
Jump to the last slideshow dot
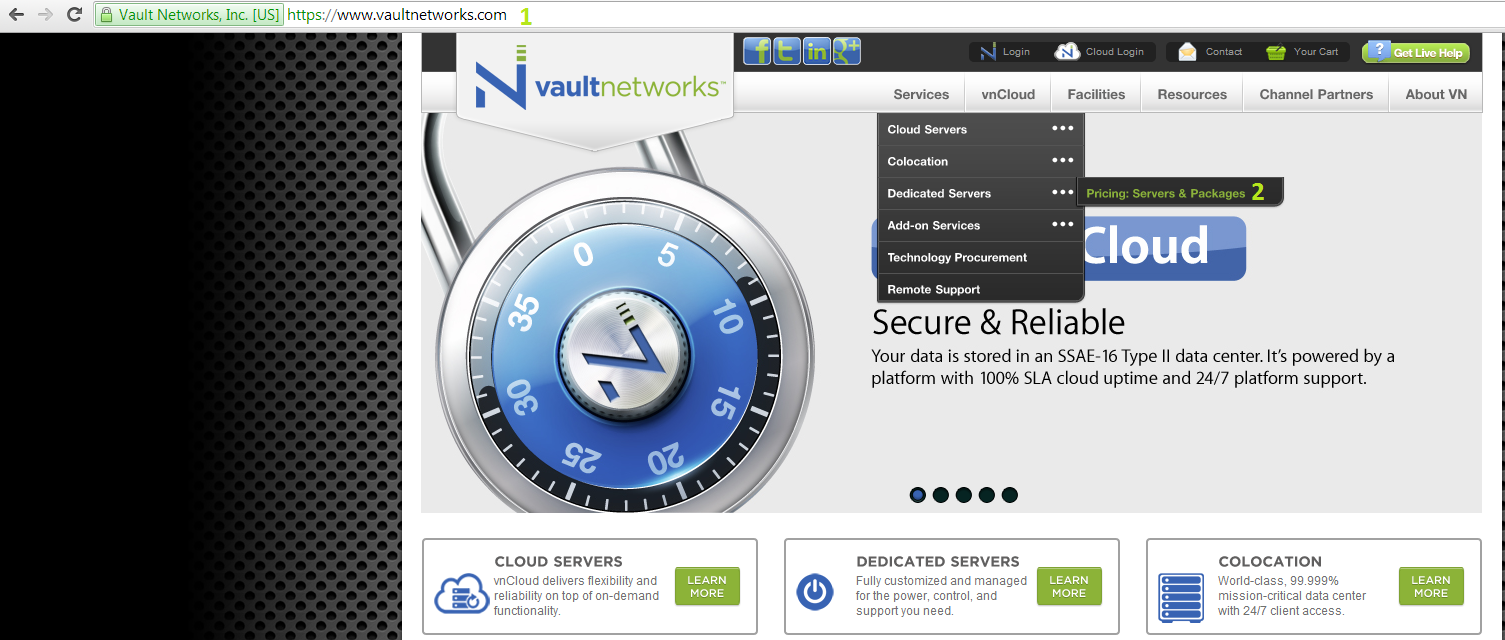pos(1010,494)
